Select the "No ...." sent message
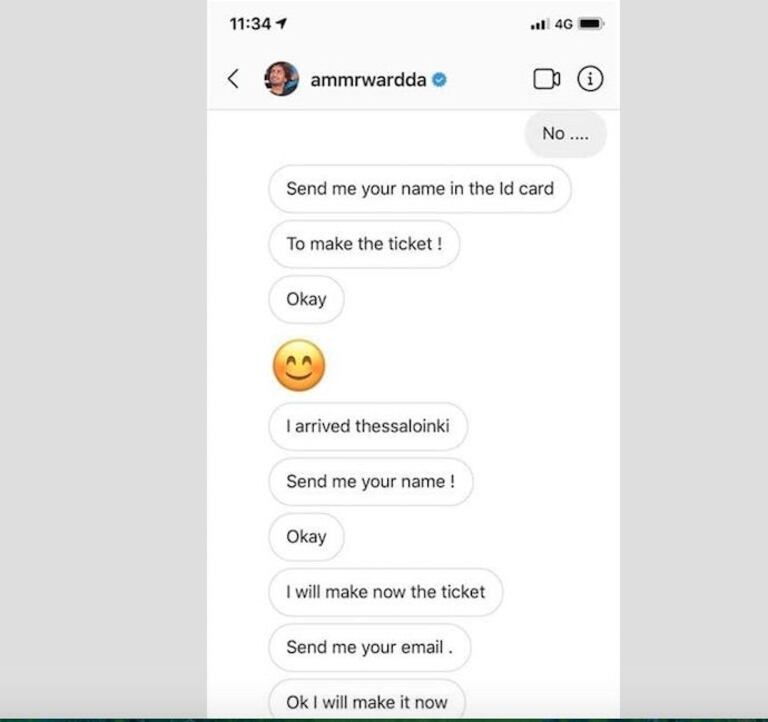Viewport: 768px width, 722px height. pos(565,133)
